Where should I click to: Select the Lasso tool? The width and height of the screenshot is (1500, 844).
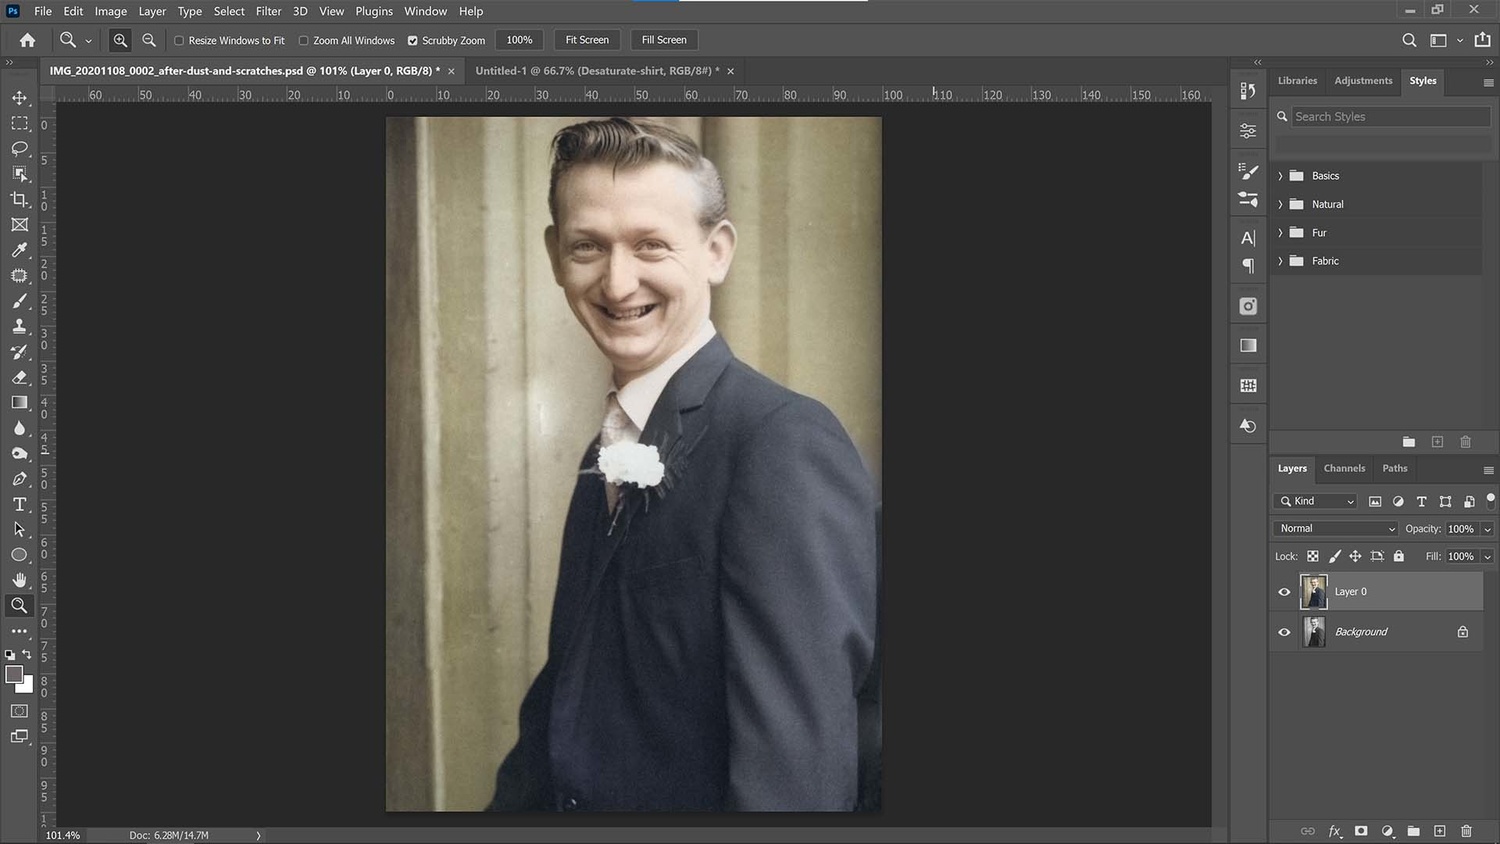19,148
